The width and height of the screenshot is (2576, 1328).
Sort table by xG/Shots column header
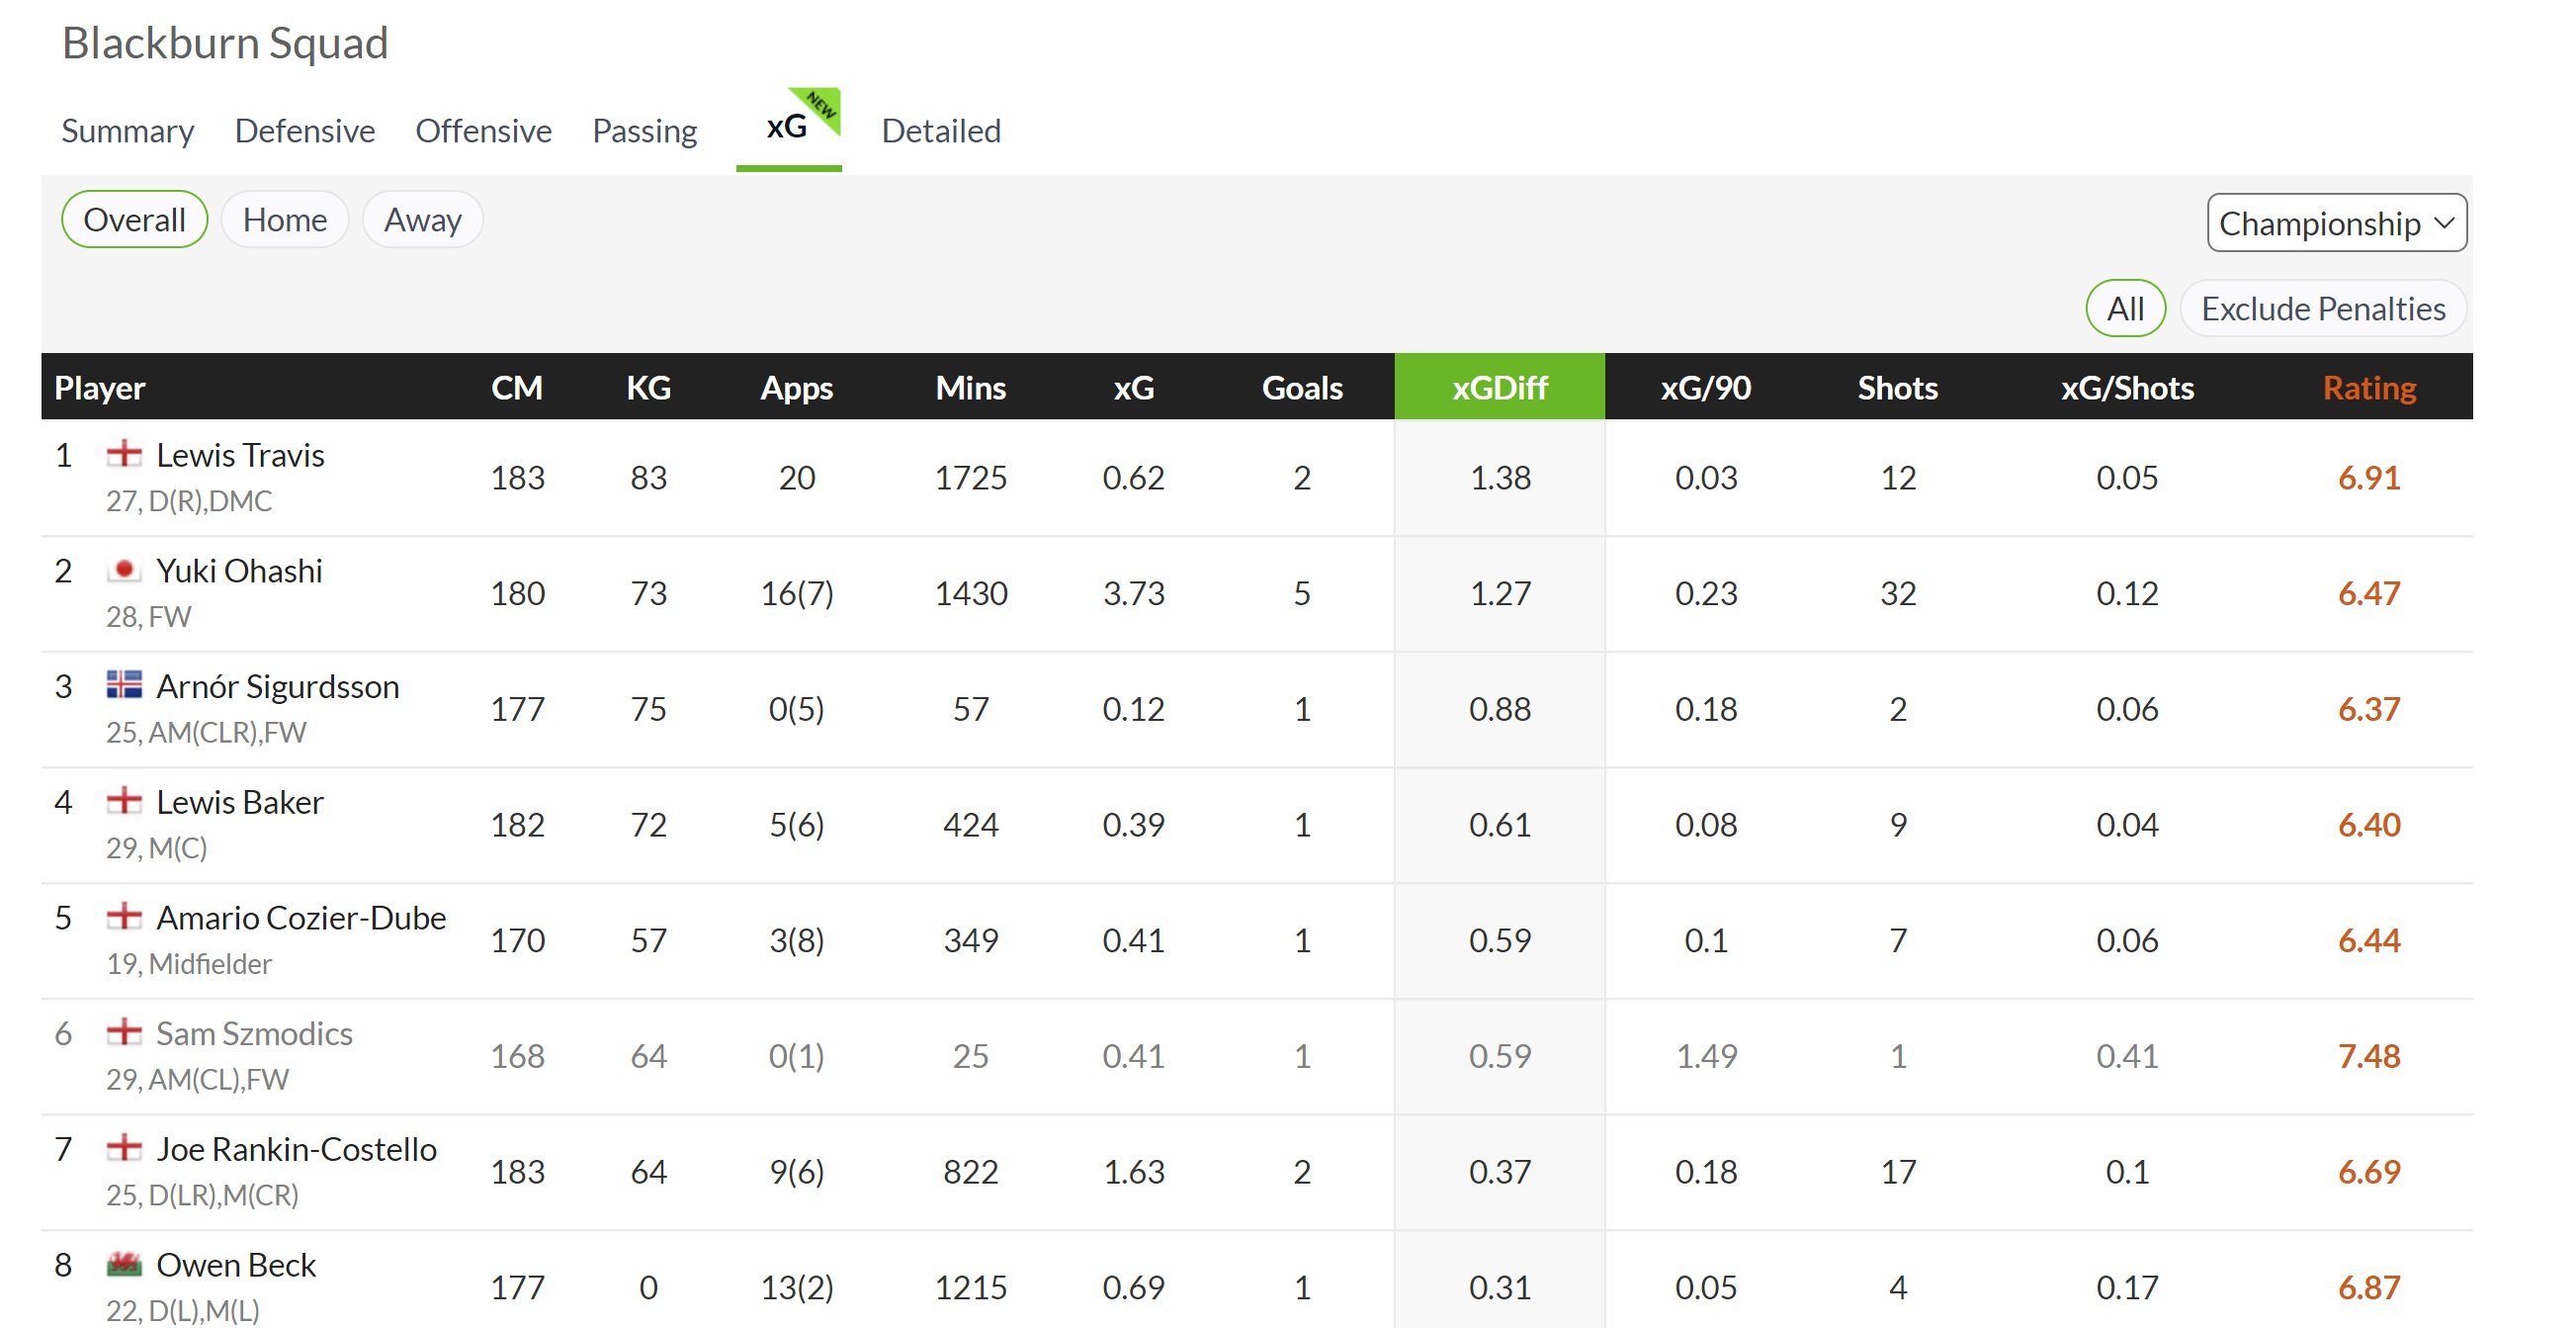click(2127, 387)
